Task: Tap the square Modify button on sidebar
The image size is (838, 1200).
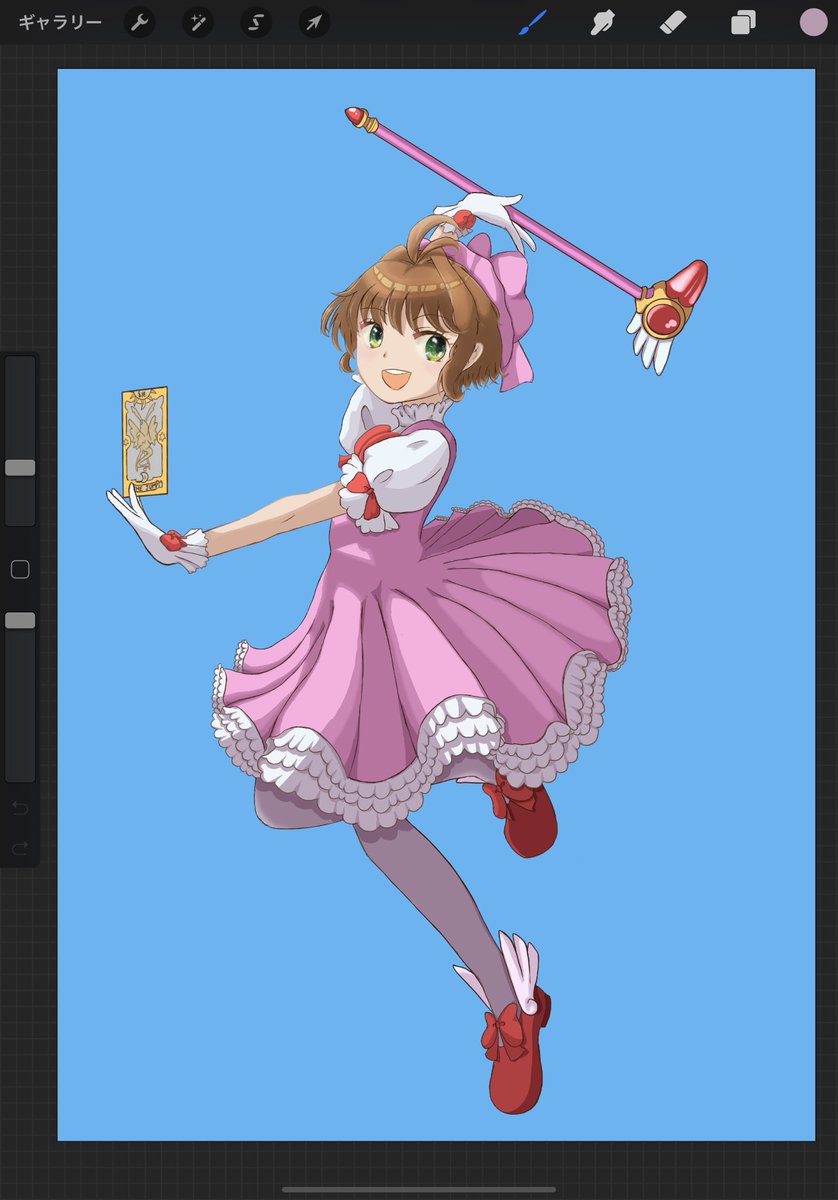Action: click(20, 570)
